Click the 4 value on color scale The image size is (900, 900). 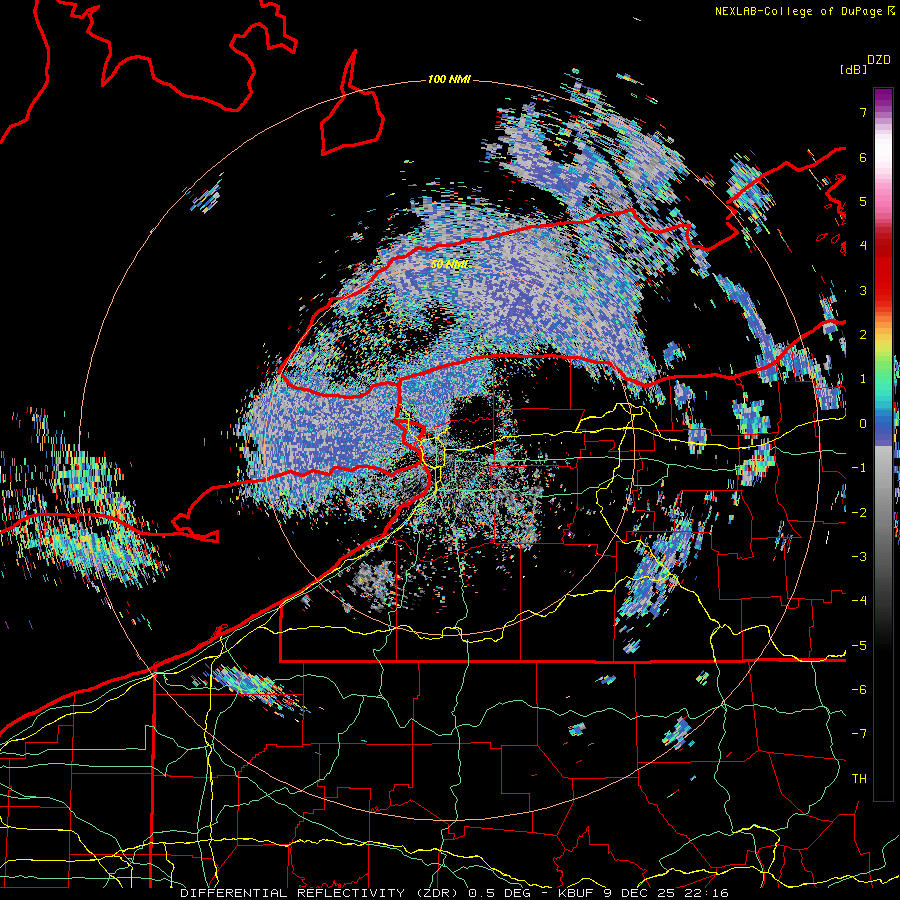click(863, 246)
